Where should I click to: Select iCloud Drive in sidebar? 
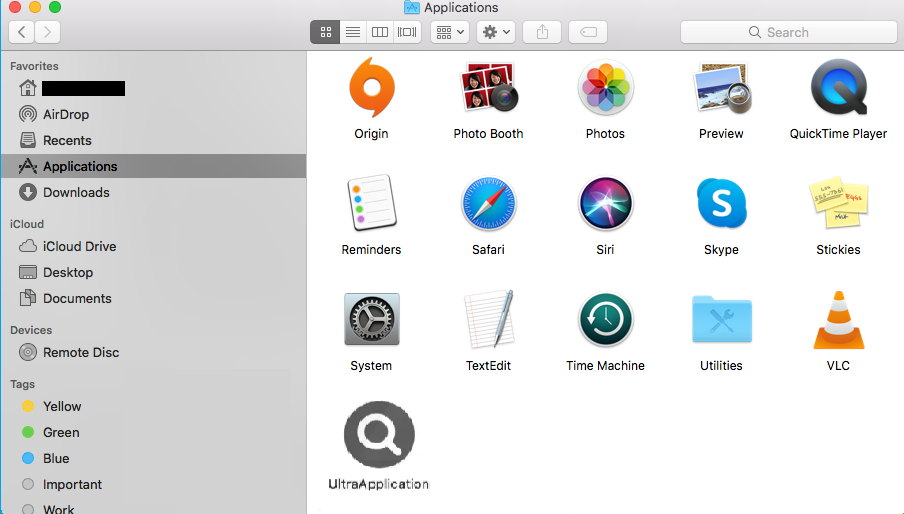point(79,246)
